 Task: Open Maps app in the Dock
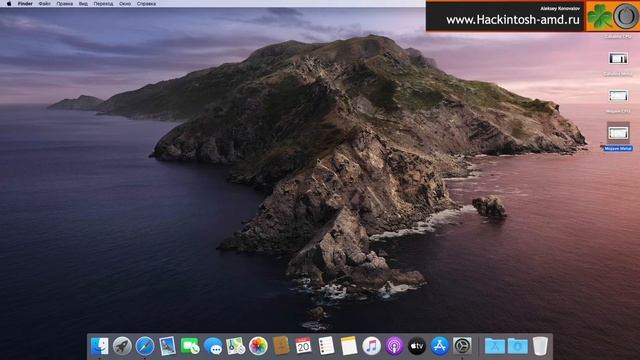coord(236,346)
